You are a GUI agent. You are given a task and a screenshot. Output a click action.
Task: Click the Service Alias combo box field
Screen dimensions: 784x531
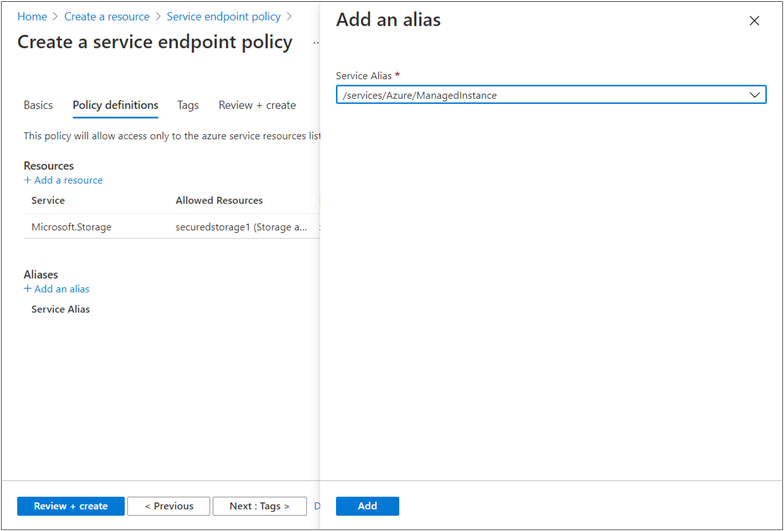click(551, 95)
